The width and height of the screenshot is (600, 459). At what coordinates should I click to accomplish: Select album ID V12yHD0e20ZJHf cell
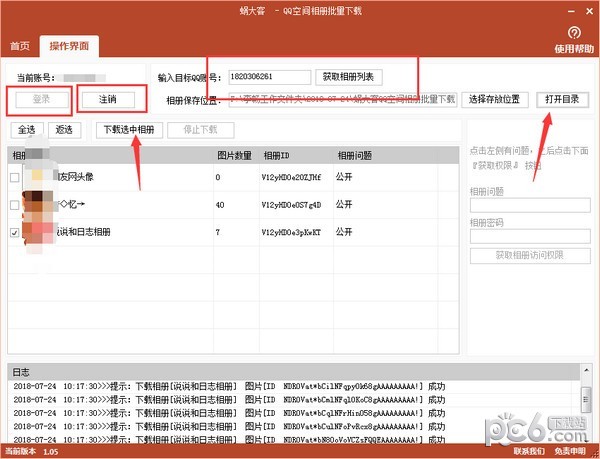[291, 177]
